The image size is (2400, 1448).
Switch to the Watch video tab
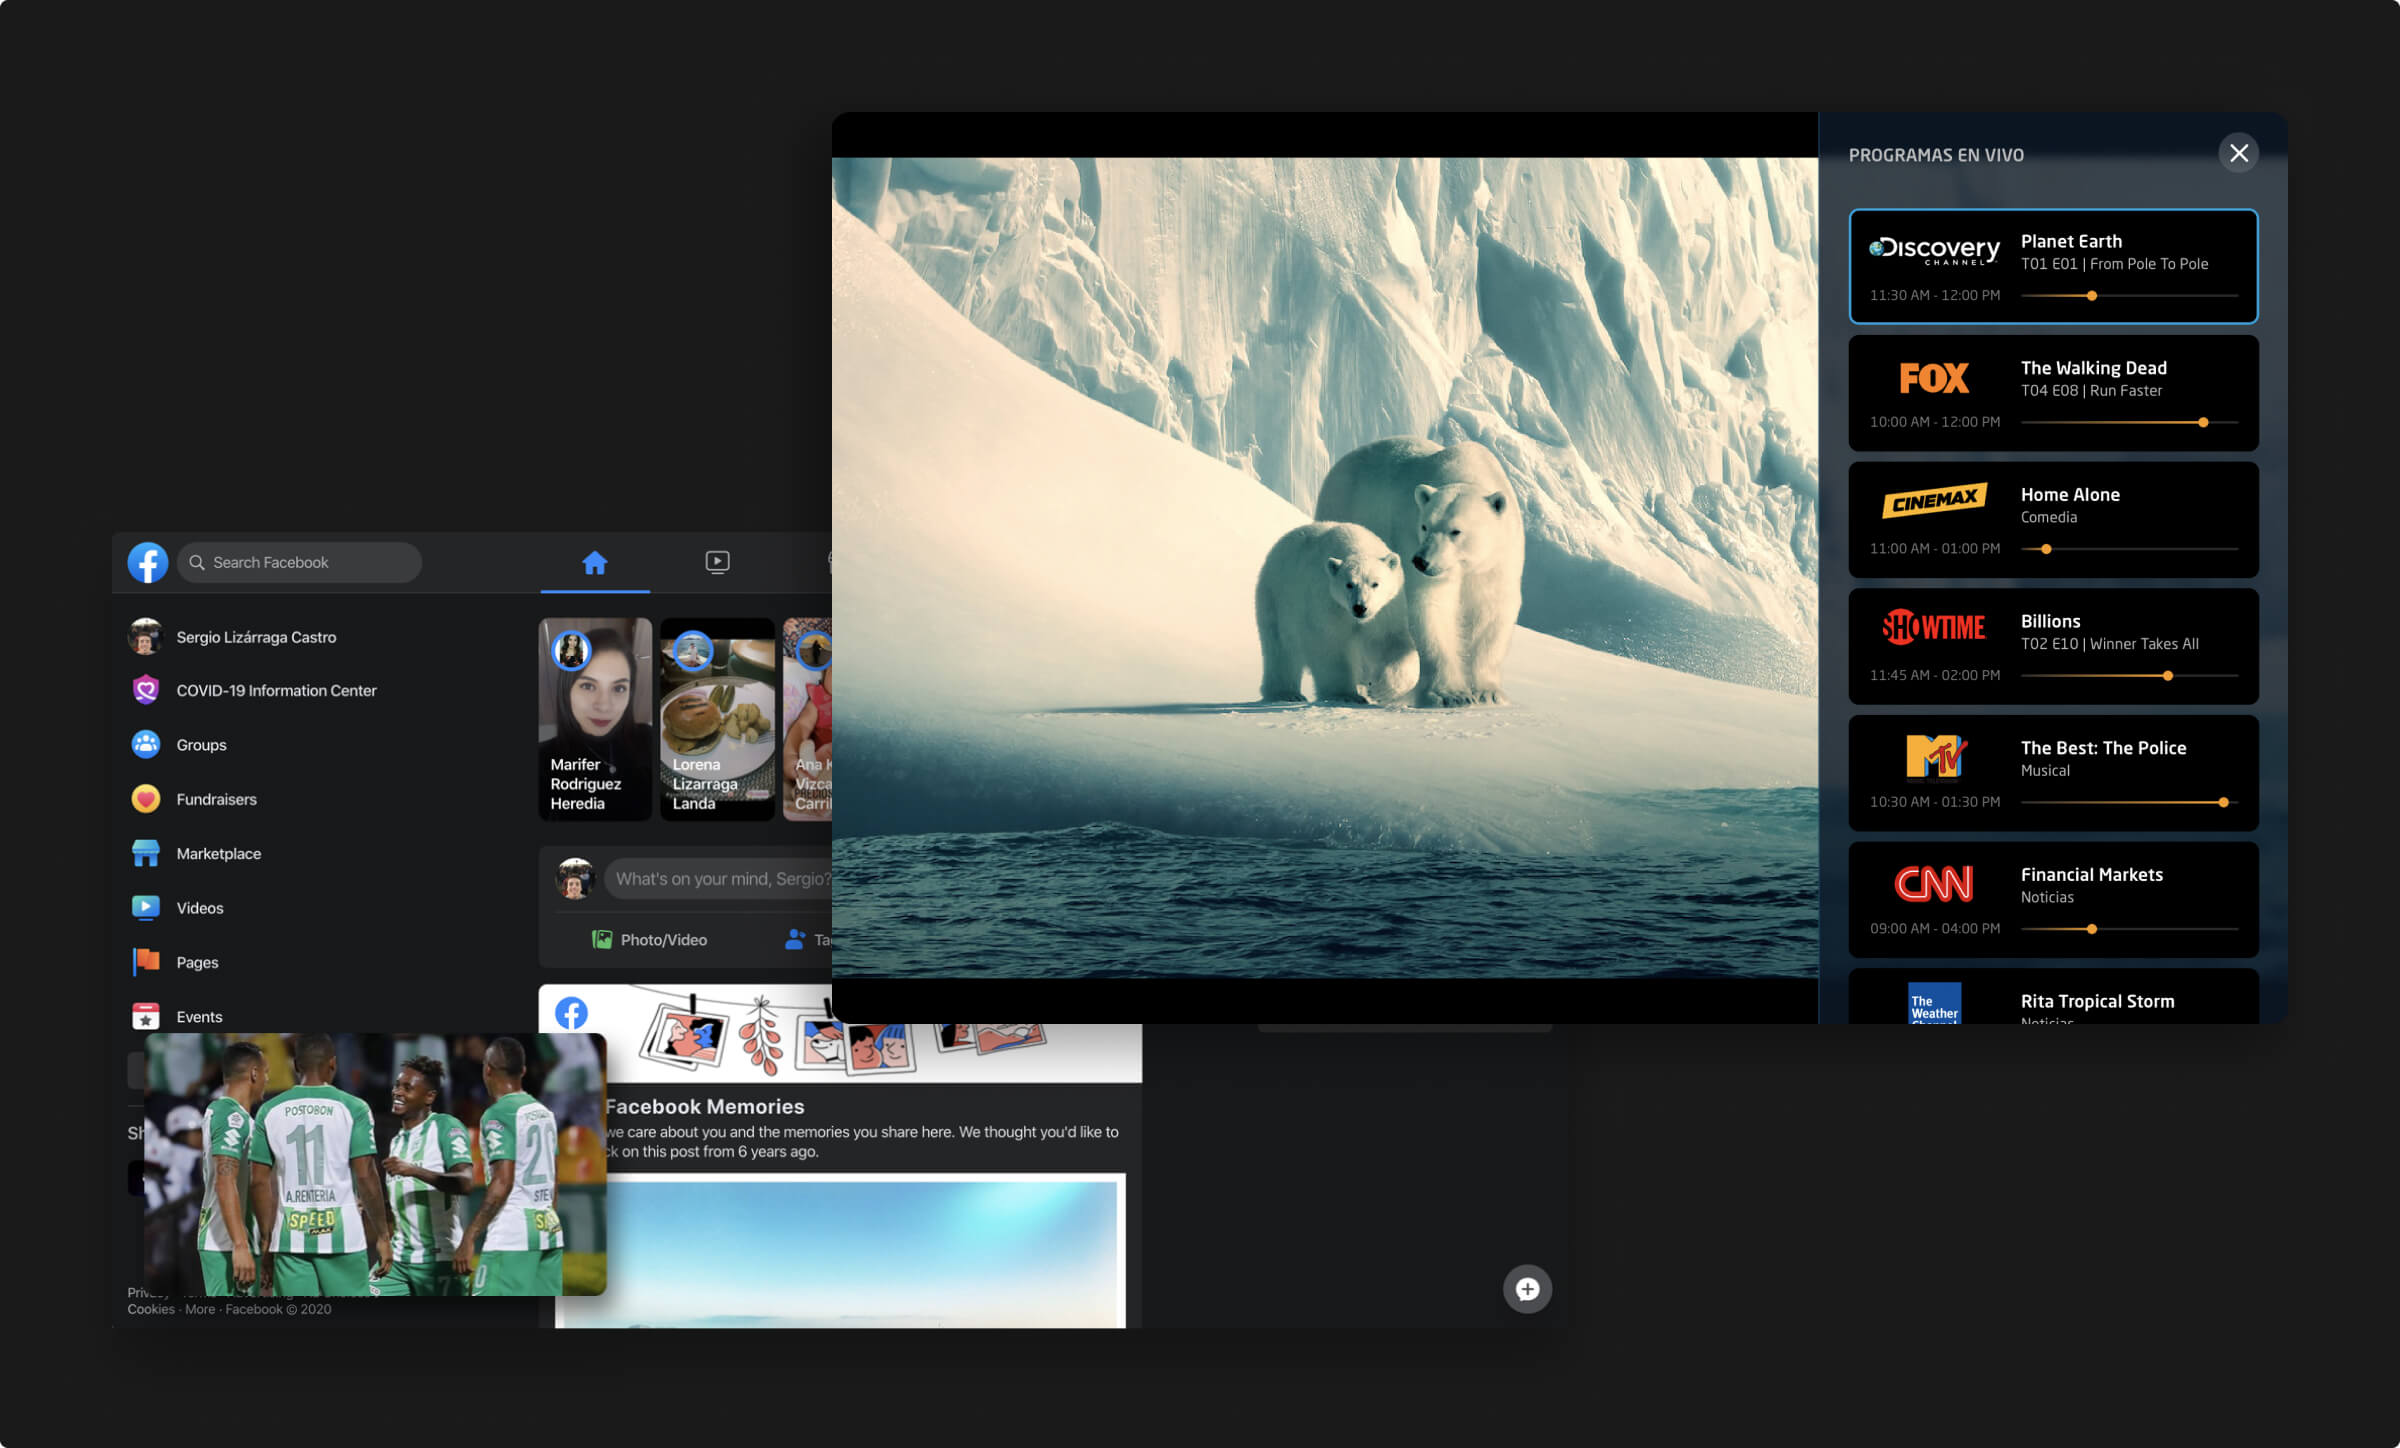click(717, 562)
